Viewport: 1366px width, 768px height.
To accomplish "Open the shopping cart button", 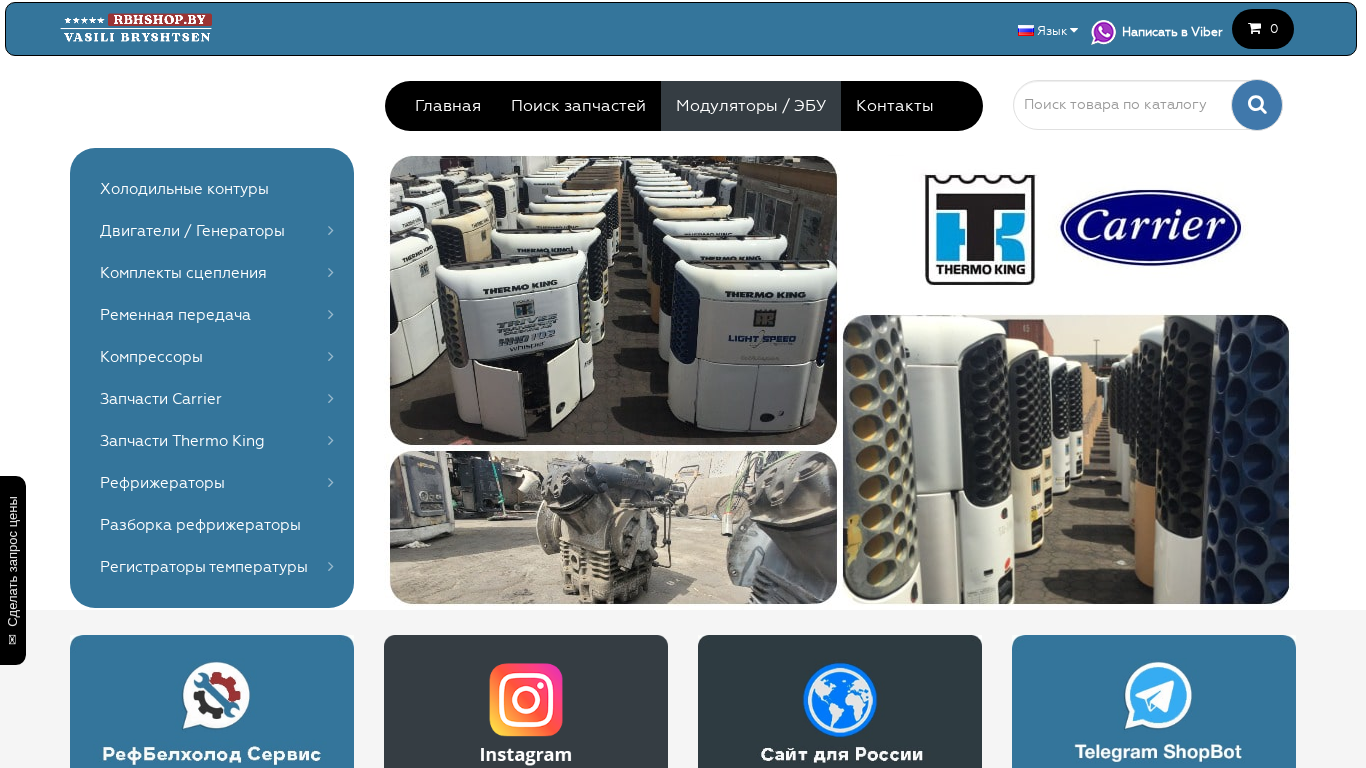I will coord(1263,29).
